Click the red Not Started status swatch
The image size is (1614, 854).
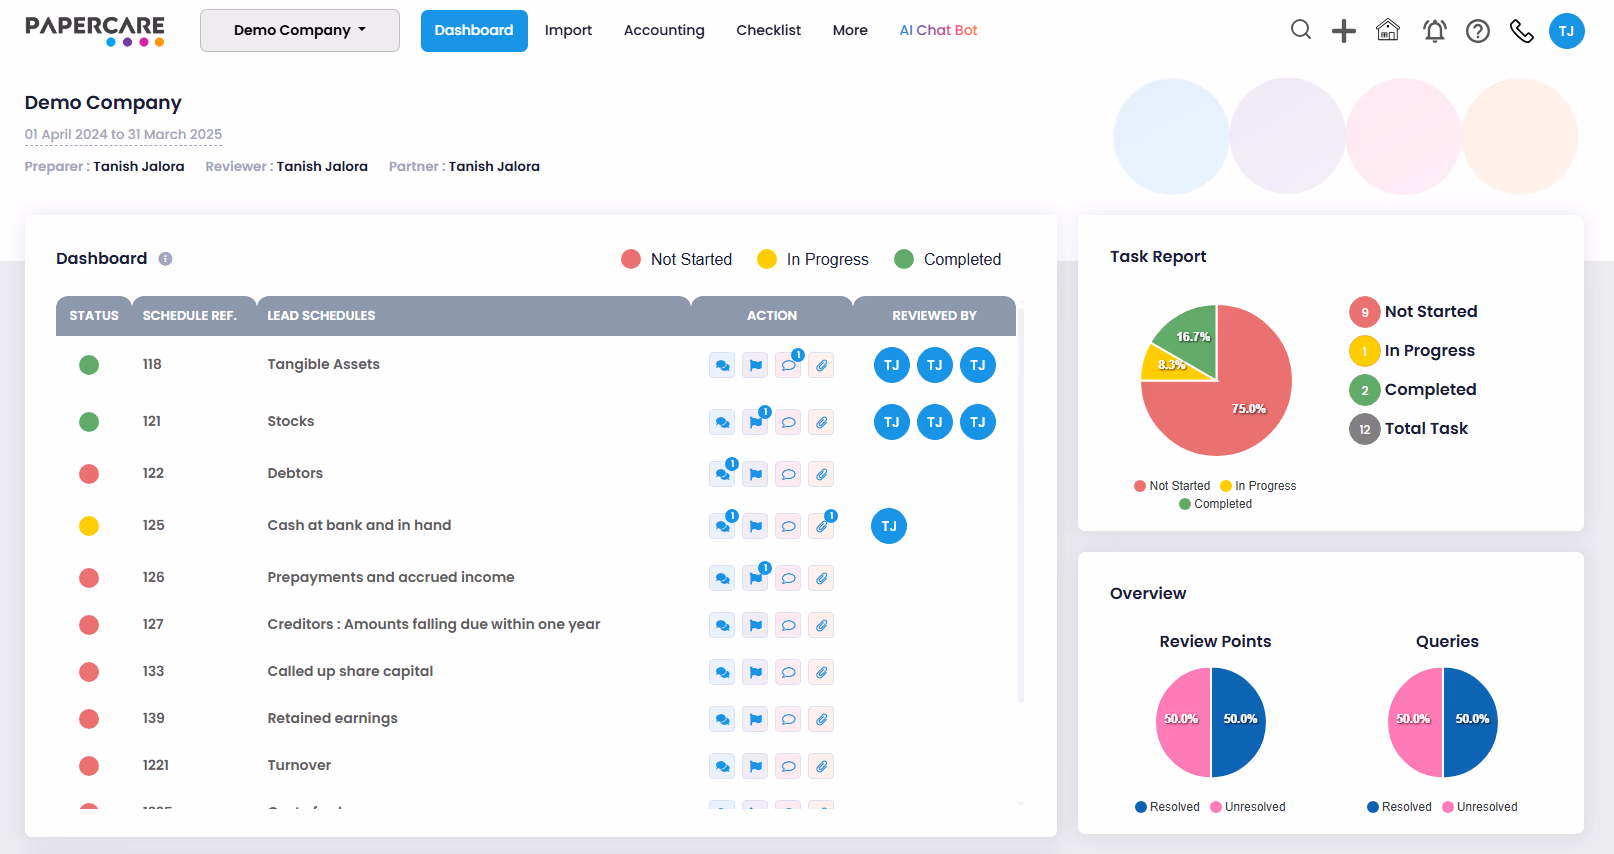coord(631,259)
